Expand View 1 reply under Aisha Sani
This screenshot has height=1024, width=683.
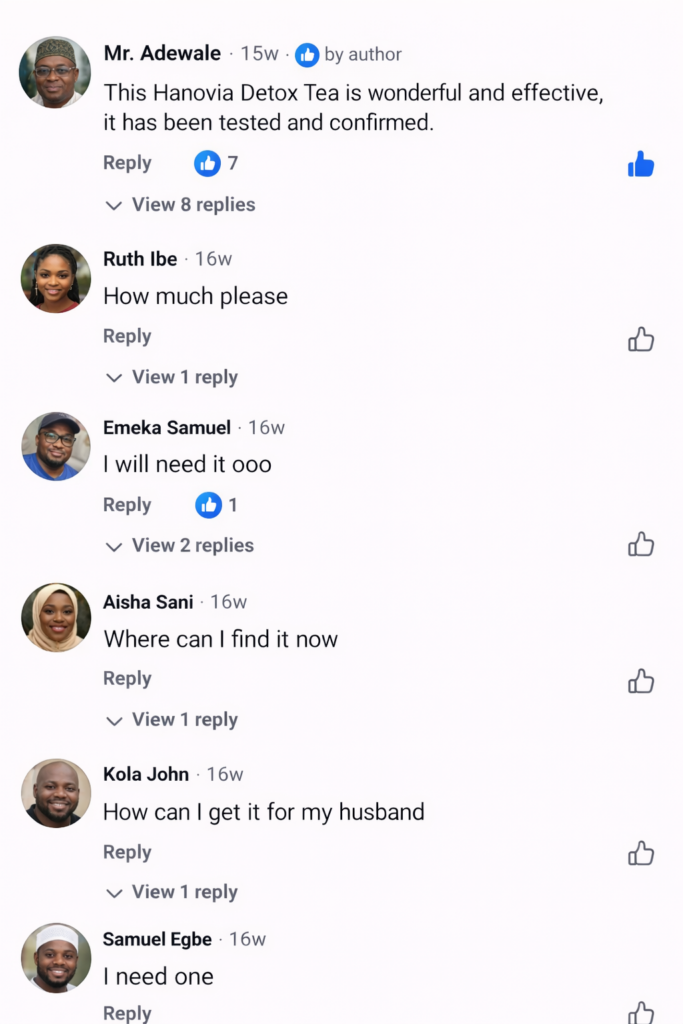coord(172,720)
